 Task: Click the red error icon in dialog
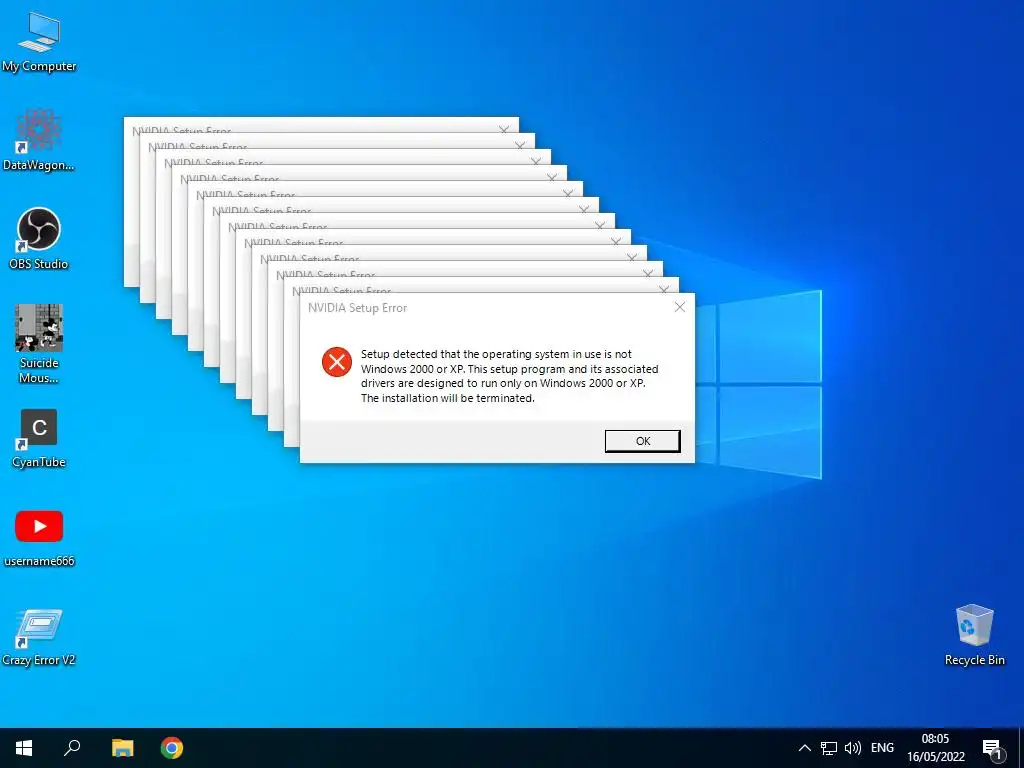coord(337,362)
